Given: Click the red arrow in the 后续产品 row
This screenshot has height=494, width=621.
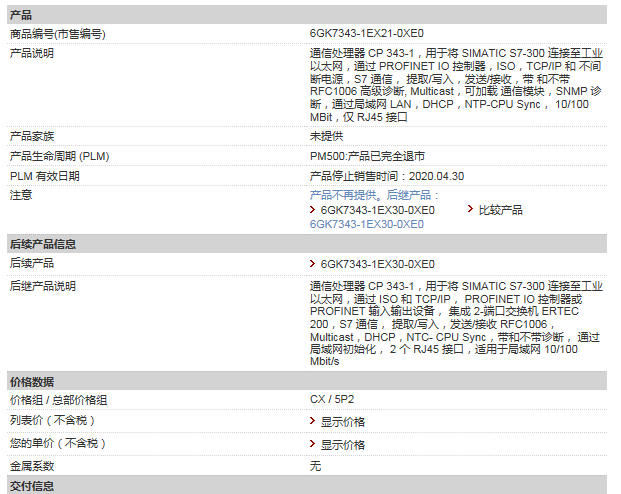Looking at the screenshot, I should pos(312,263).
